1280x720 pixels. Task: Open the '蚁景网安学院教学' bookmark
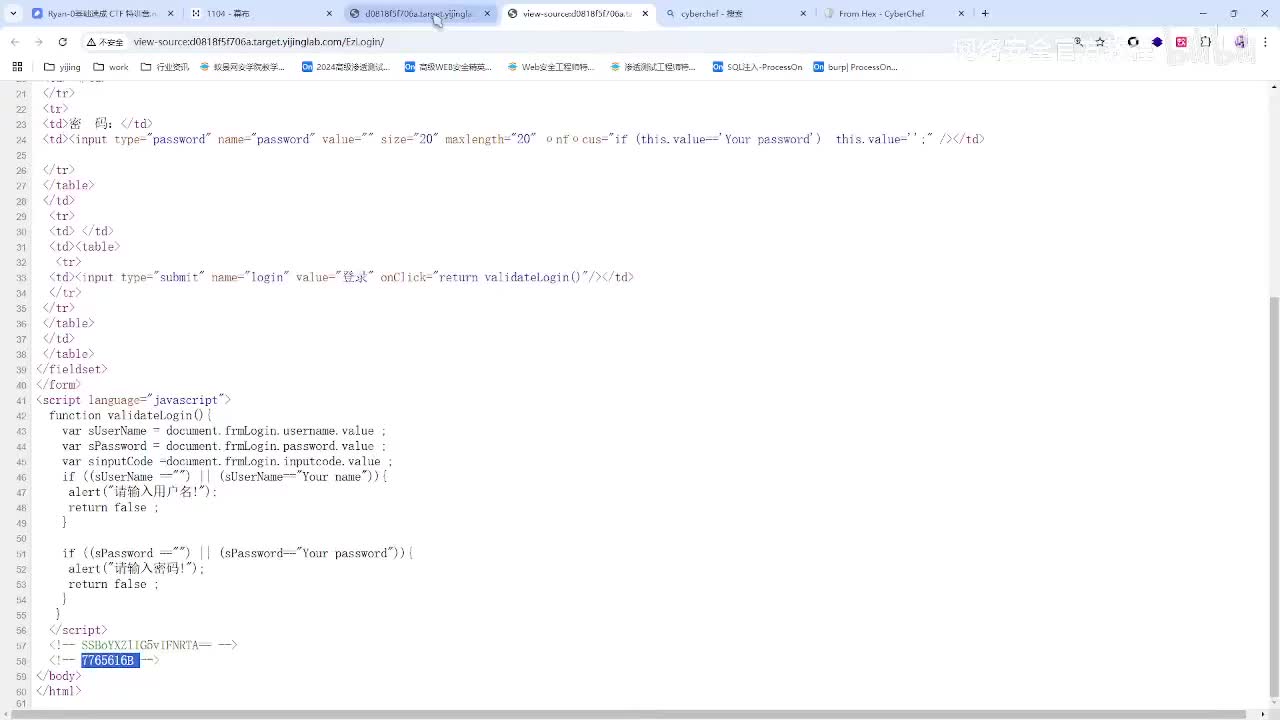pos(243,67)
